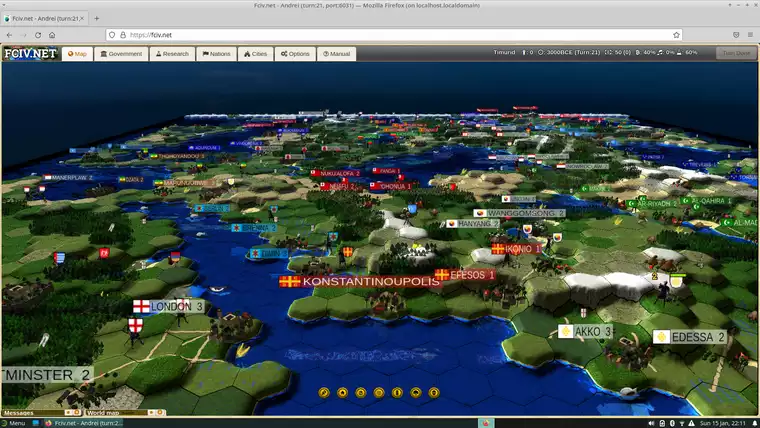This screenshot has width=760, height=428.
Task: Open a new Firefox tab
Action: click(x=96, y=18)
